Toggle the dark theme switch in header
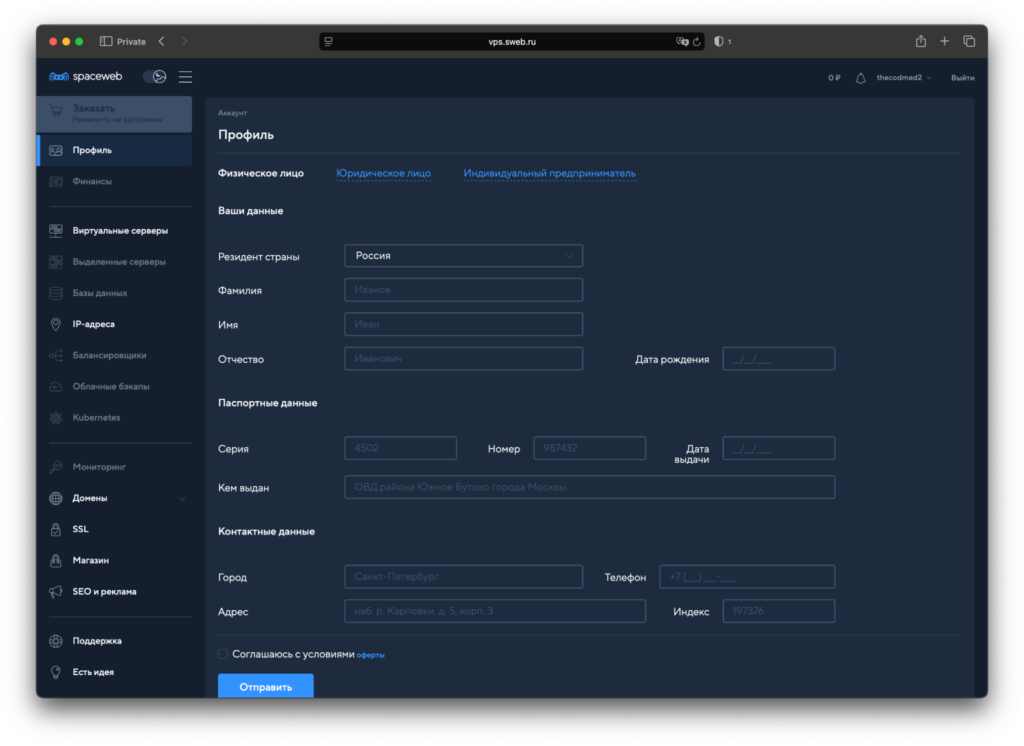Viewport: 1024px width, 746px height. (x=154, y=77)
